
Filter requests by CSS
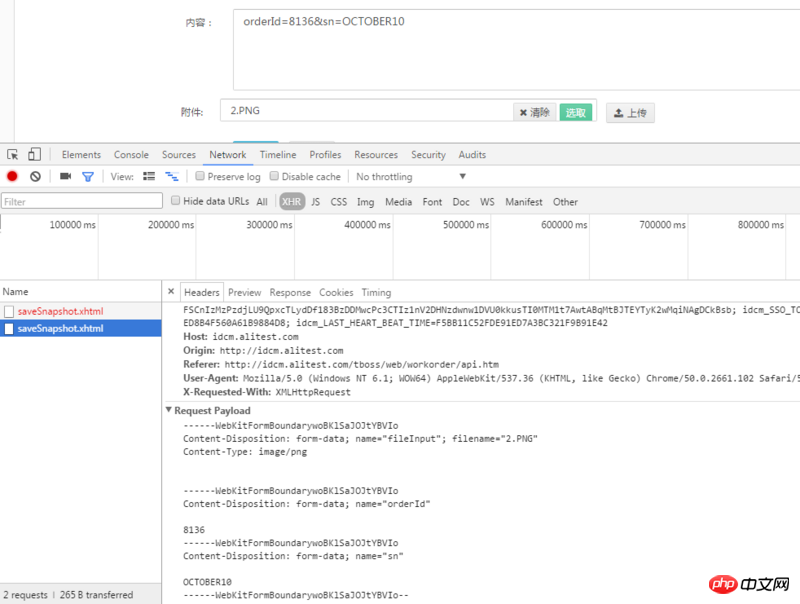pos(339,202)
